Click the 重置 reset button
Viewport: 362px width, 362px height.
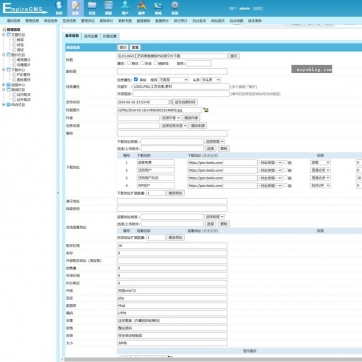135,47
